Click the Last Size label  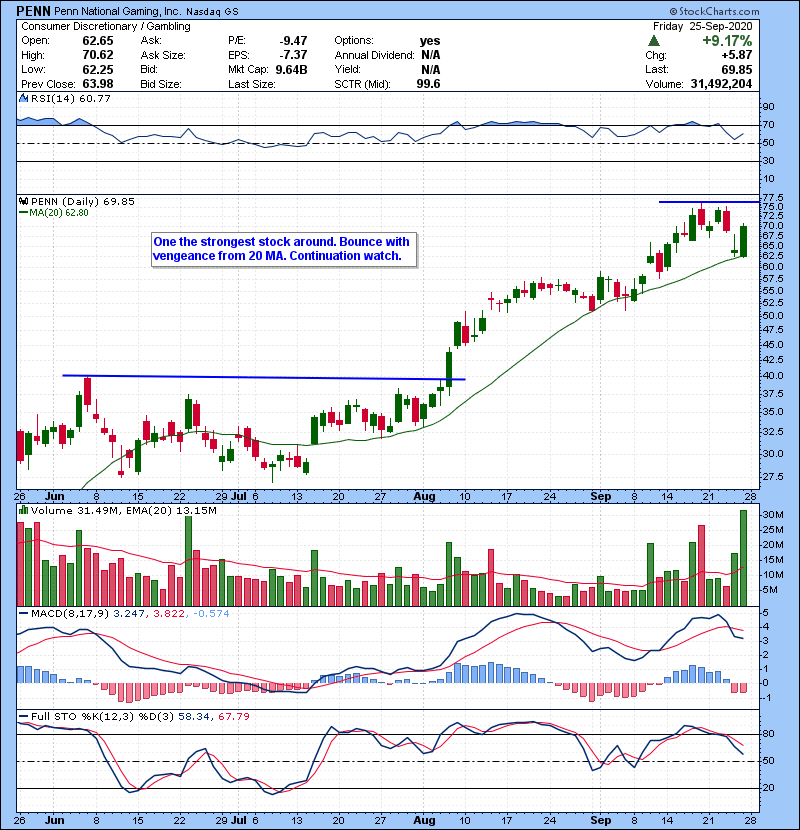251,84
